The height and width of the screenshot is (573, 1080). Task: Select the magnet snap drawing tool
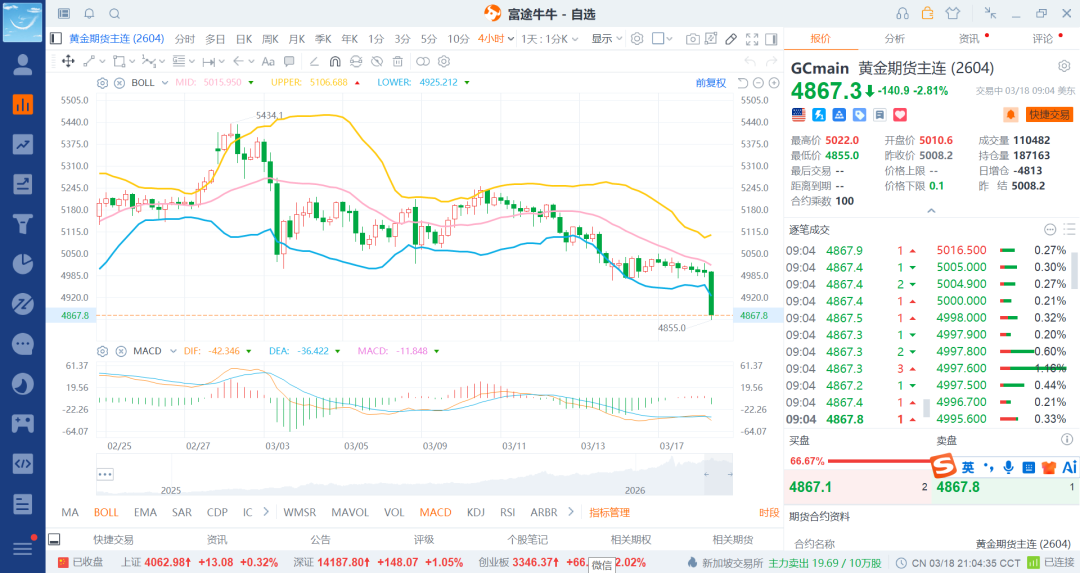tap(335, 61)
